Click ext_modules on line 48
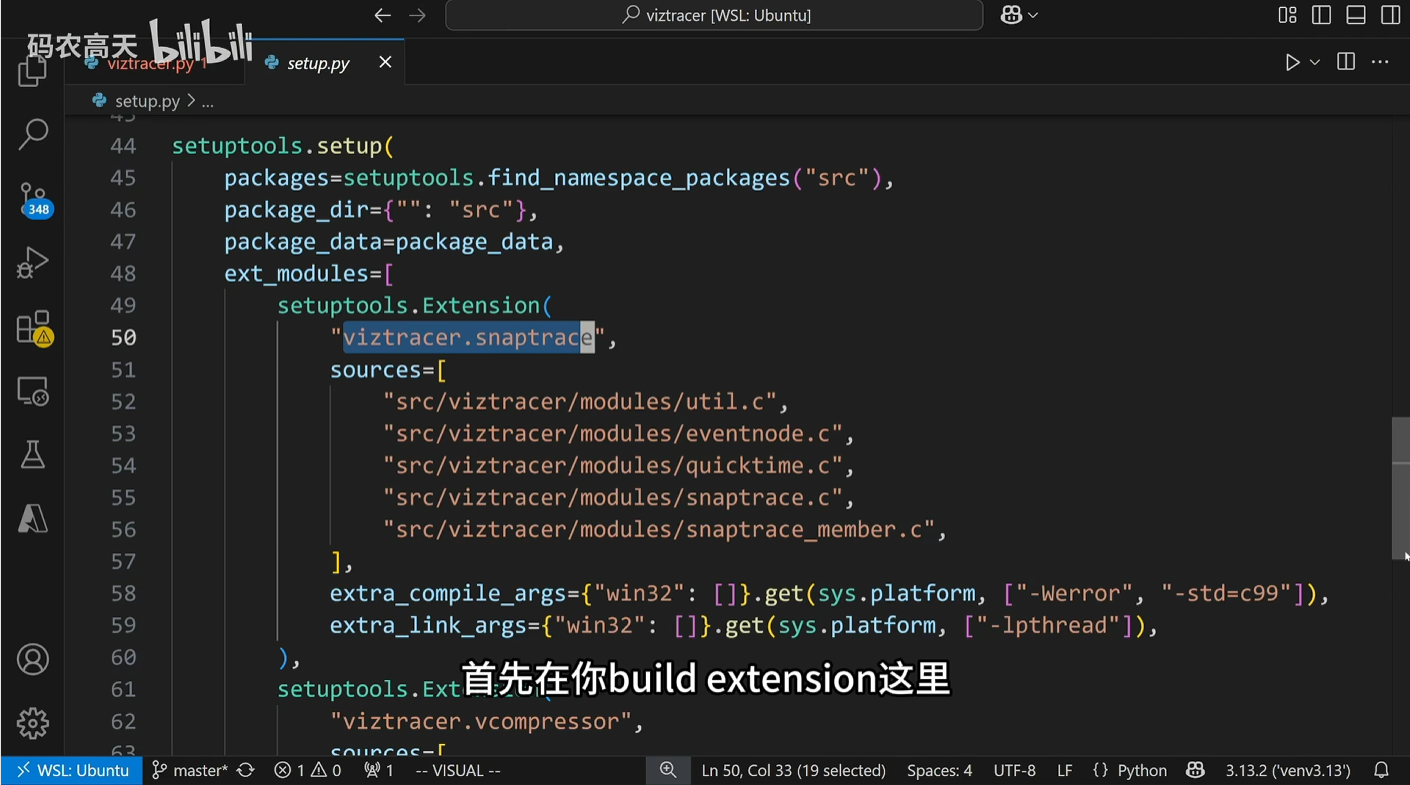 coord(297,274)
